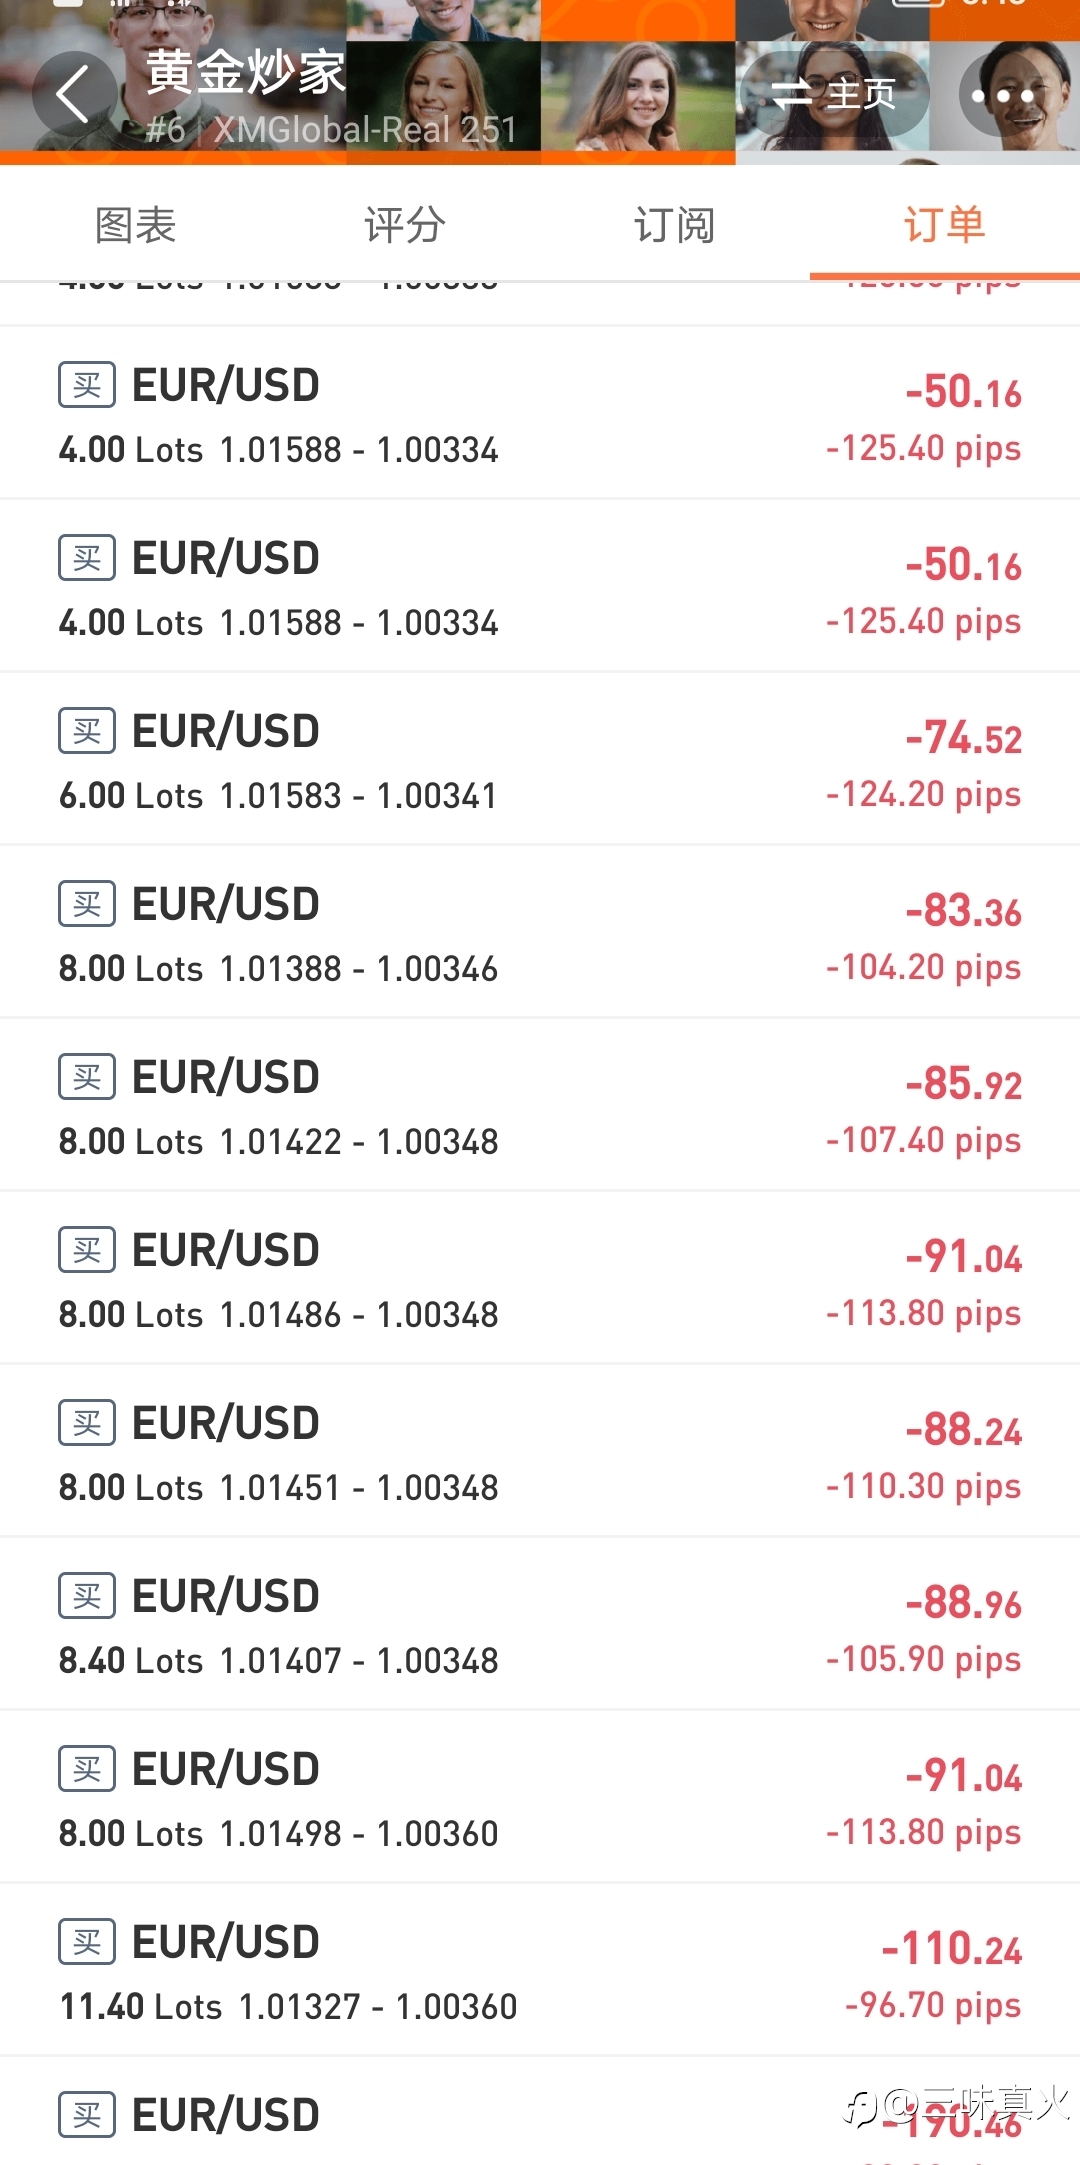Tap the 买 icon on the 6.00 Lots order

tap(87, 731)
